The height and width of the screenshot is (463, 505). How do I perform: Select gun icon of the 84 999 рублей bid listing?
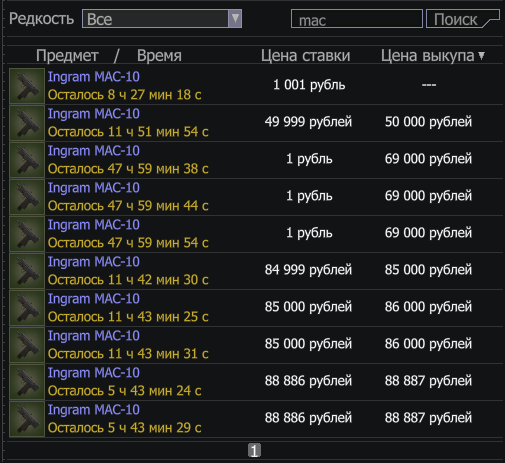point(27,271)
